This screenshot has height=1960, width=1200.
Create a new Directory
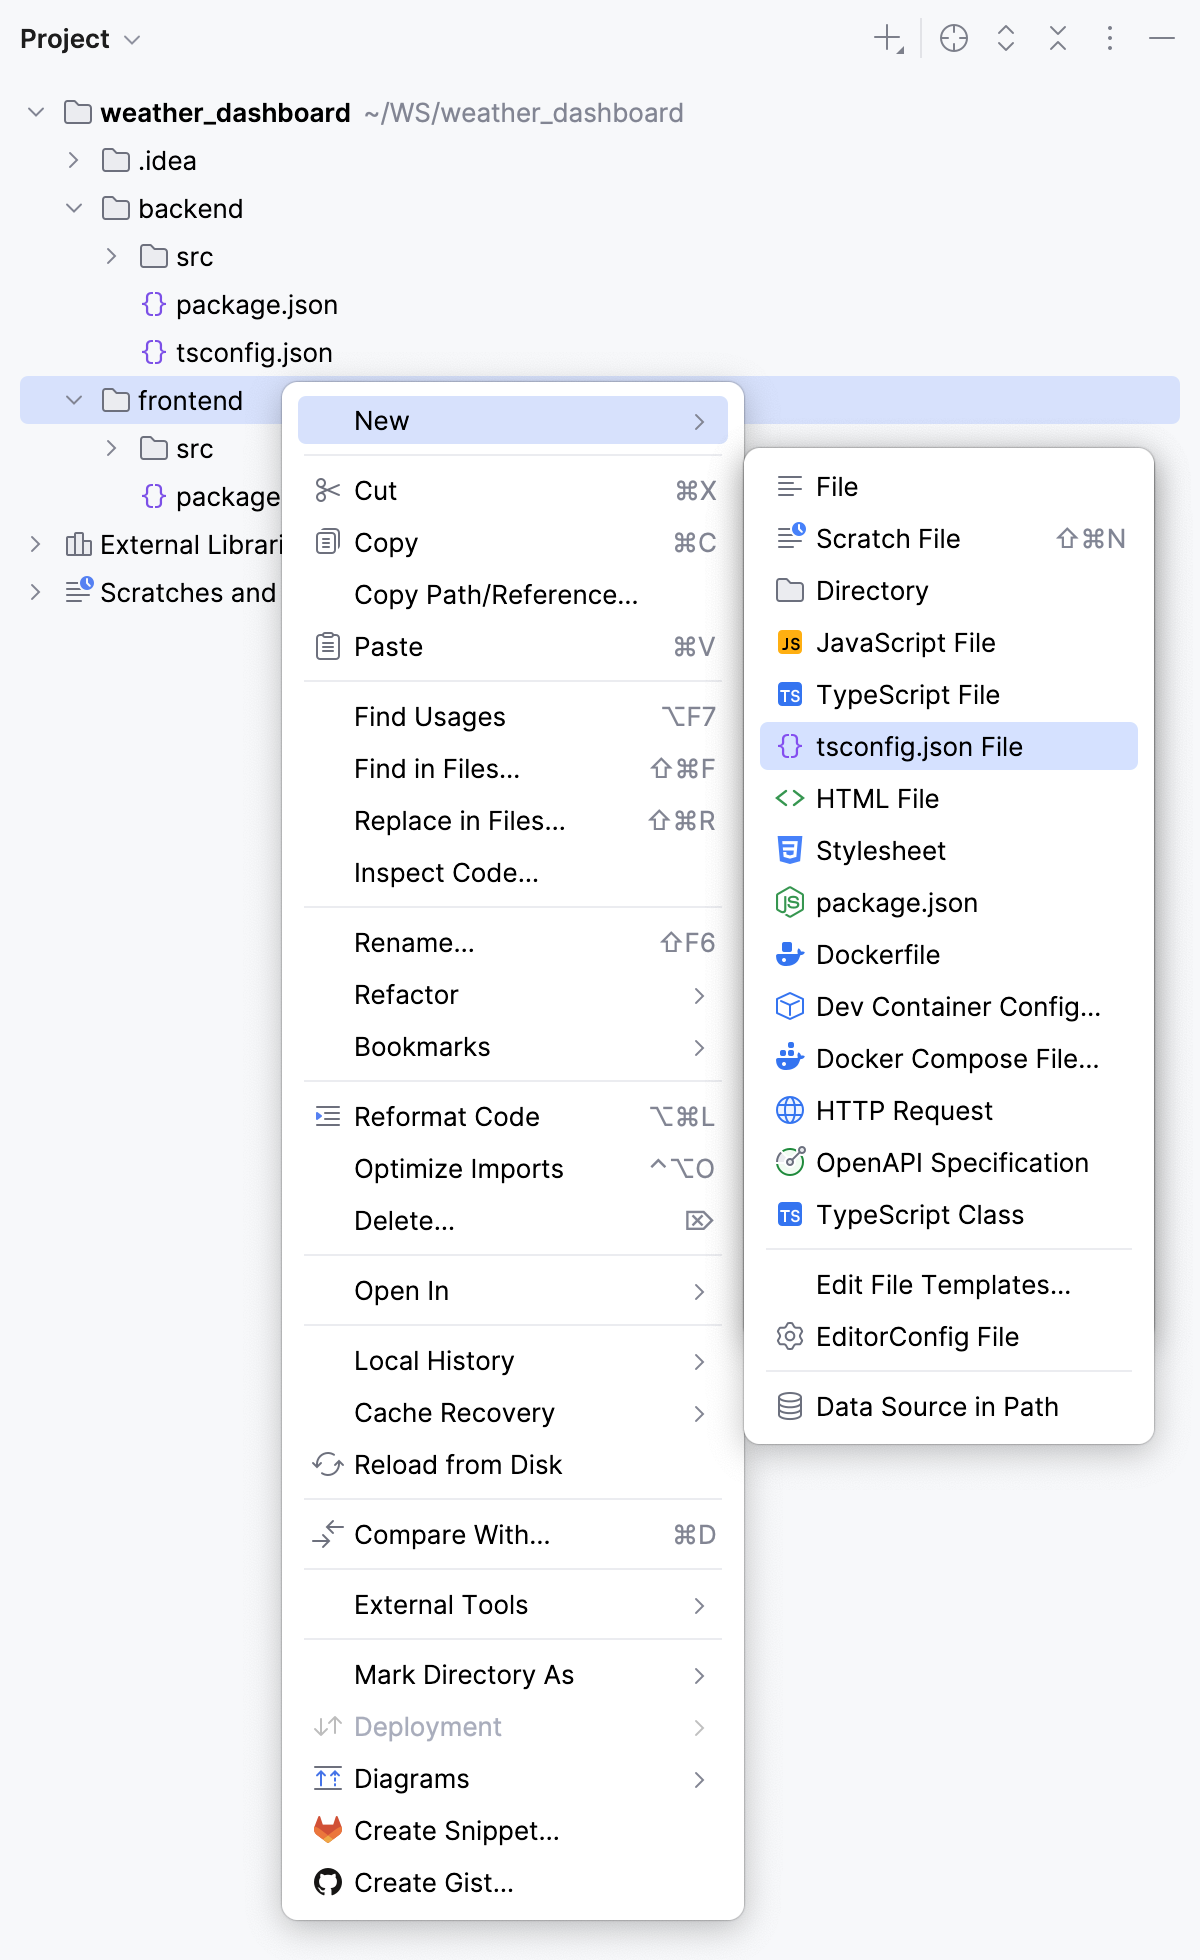point(949,590)
